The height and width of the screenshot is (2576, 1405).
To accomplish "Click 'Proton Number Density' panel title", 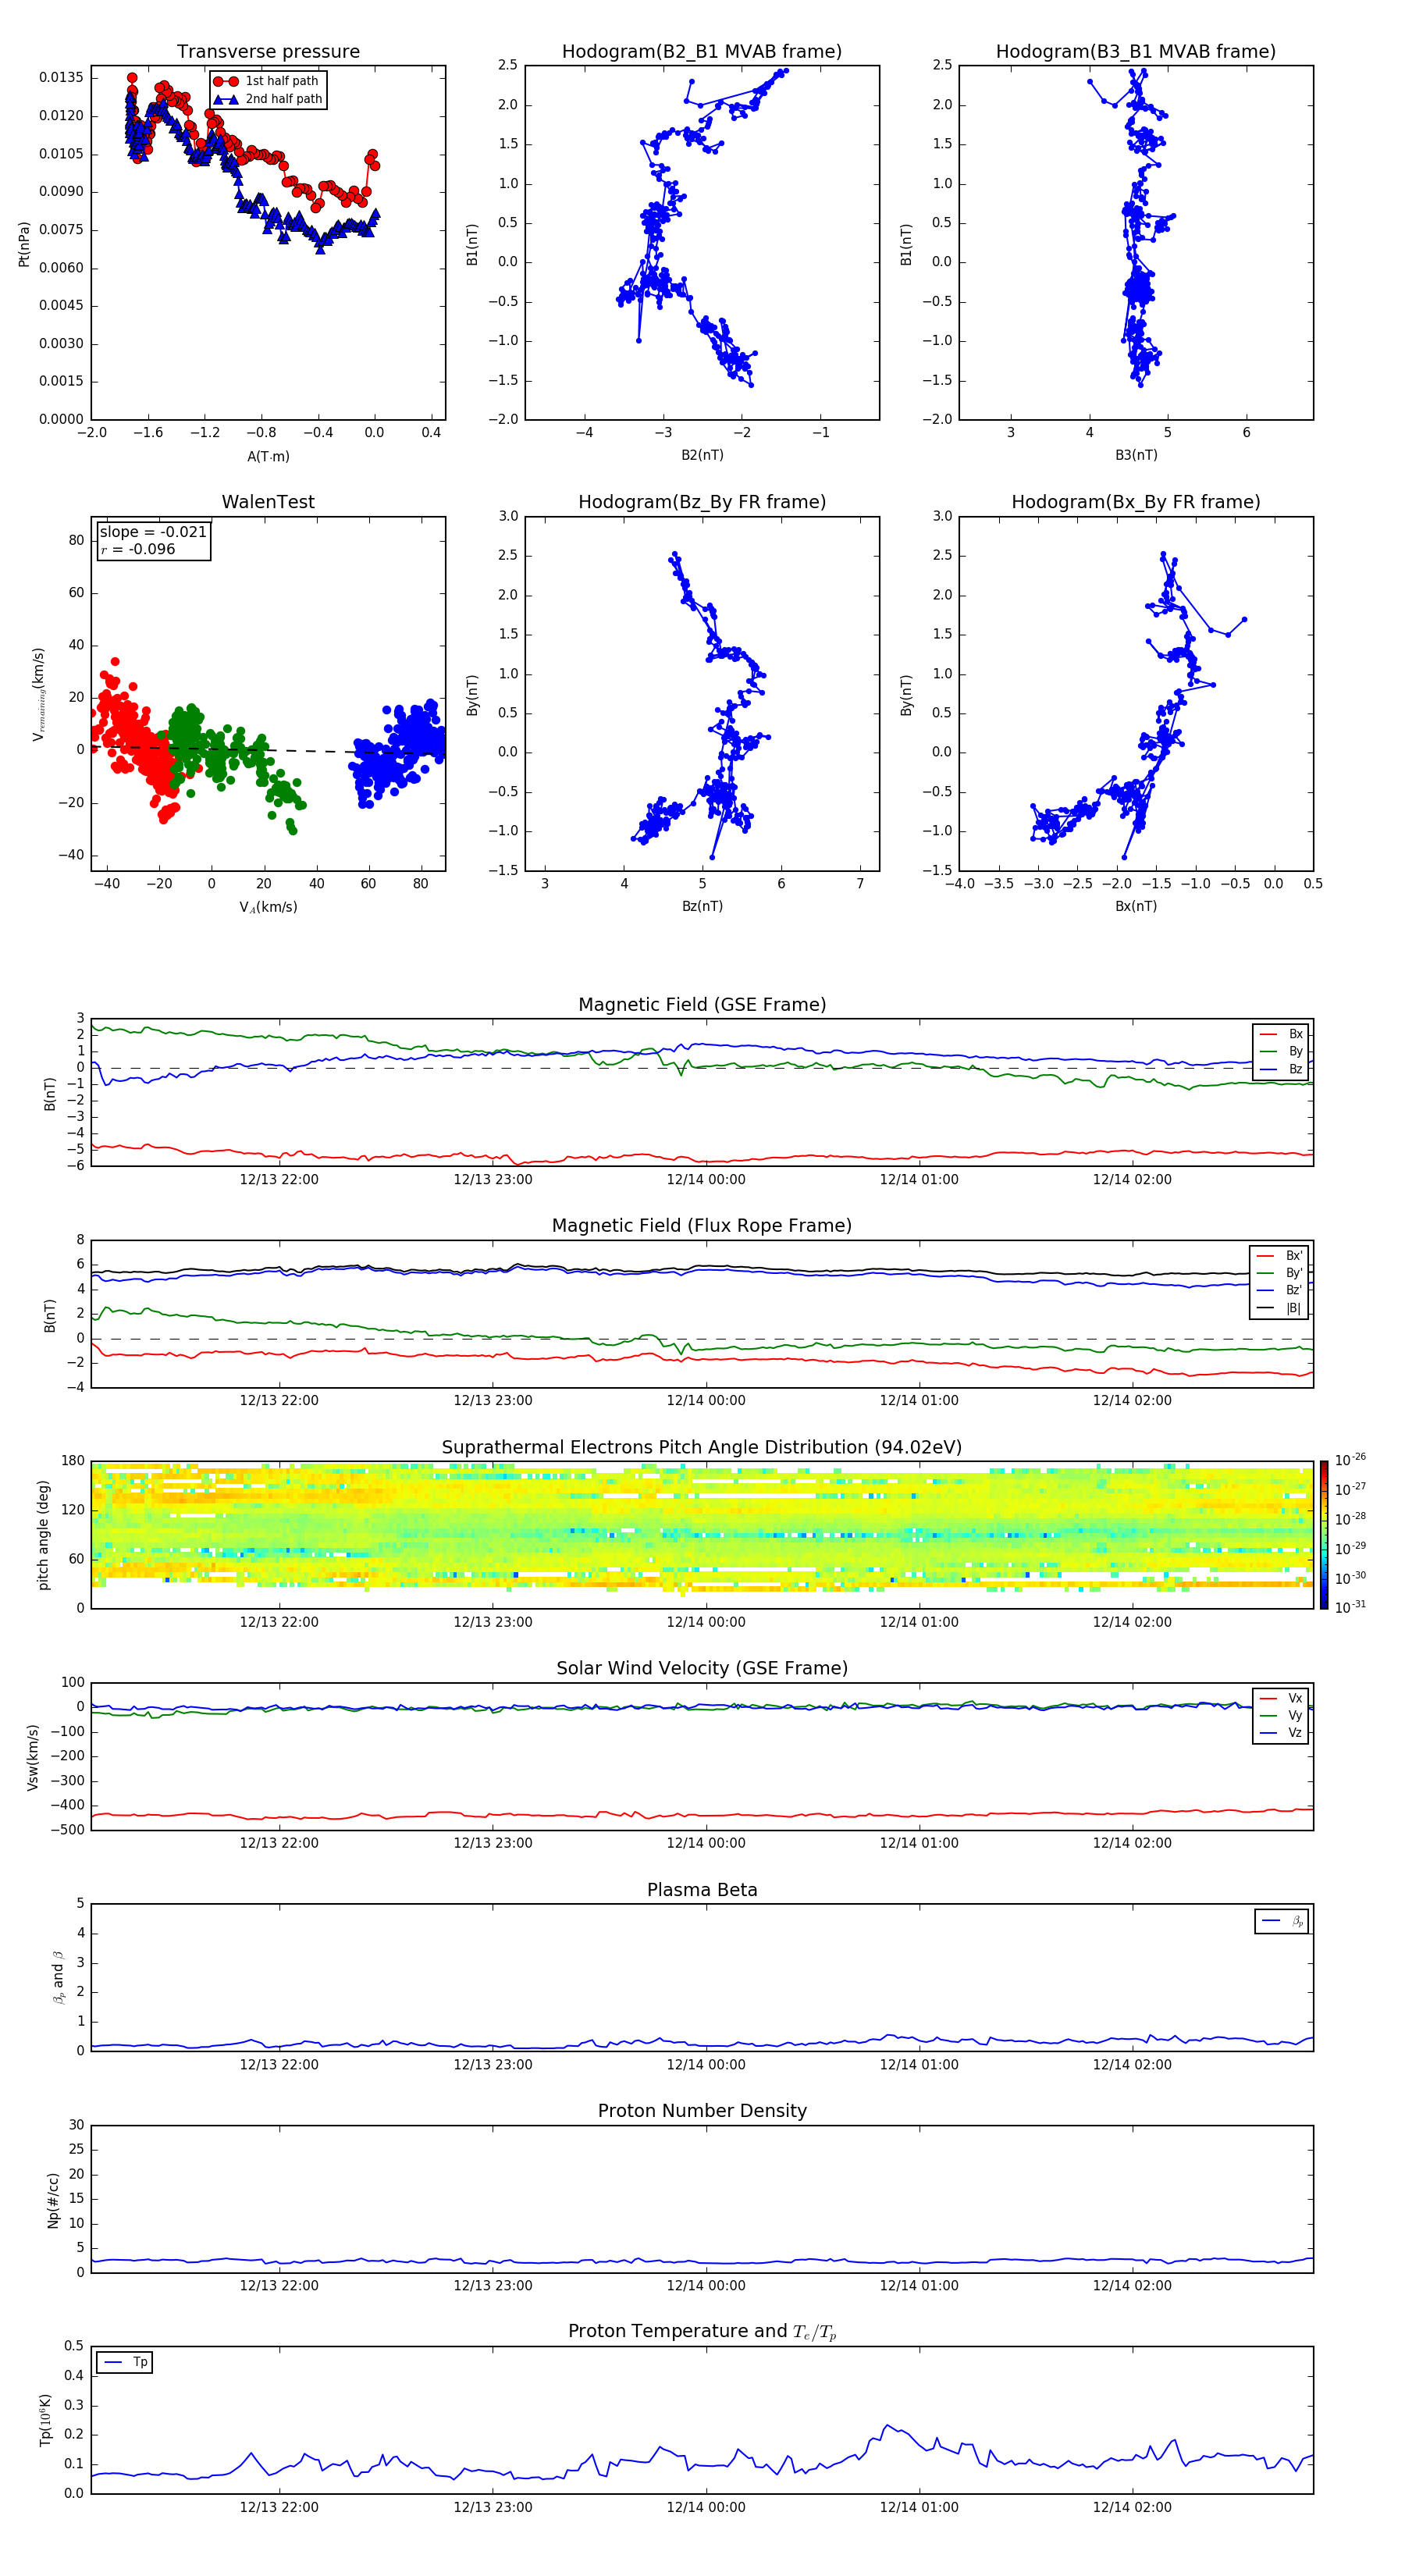I will (x=702, y=2111).
